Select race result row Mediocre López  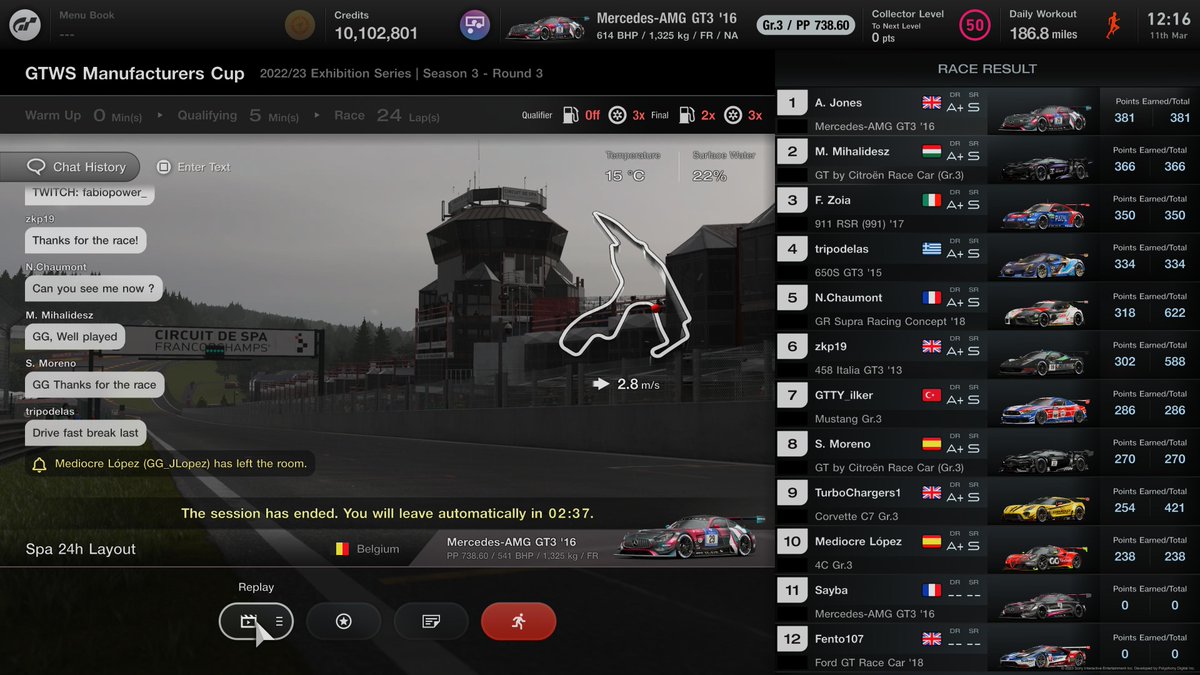click(987, 550)
